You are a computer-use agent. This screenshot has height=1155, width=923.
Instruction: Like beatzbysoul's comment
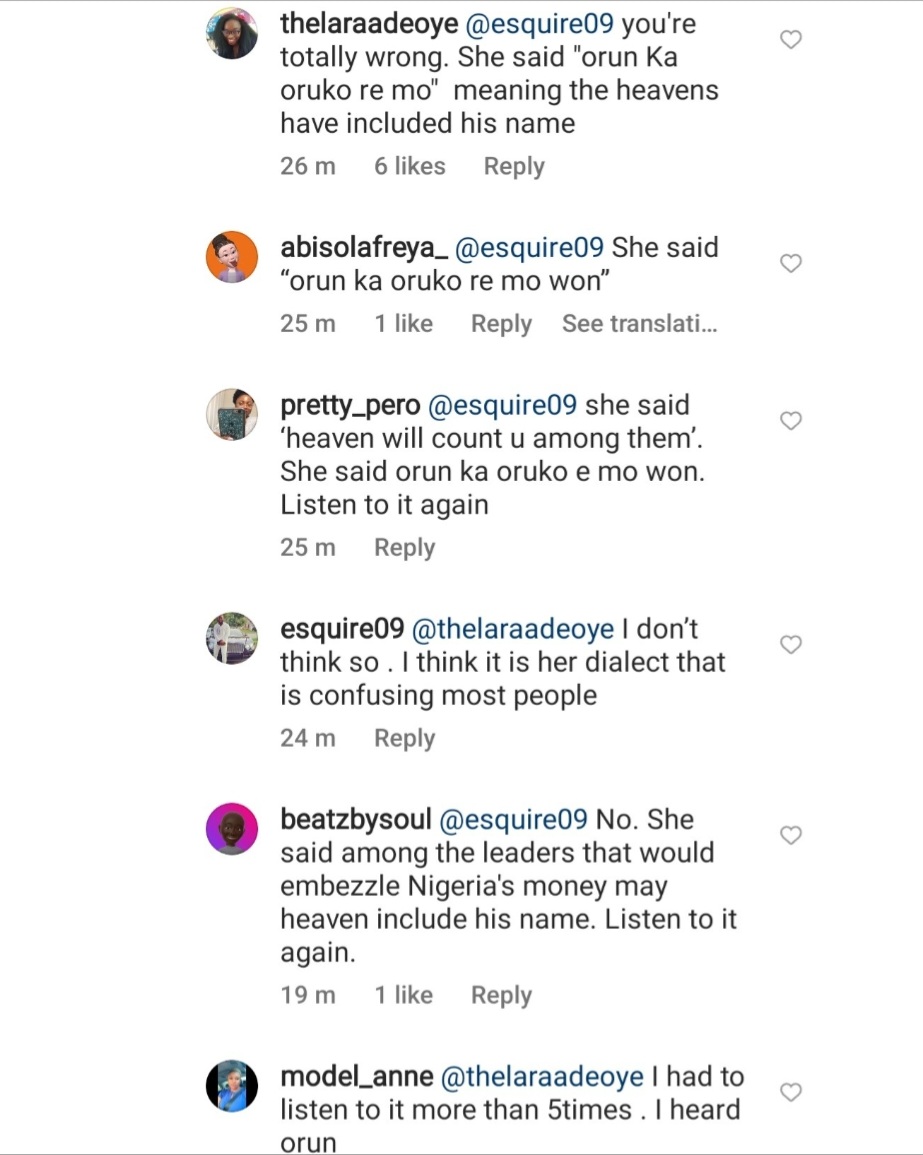(x=790, y=835)
